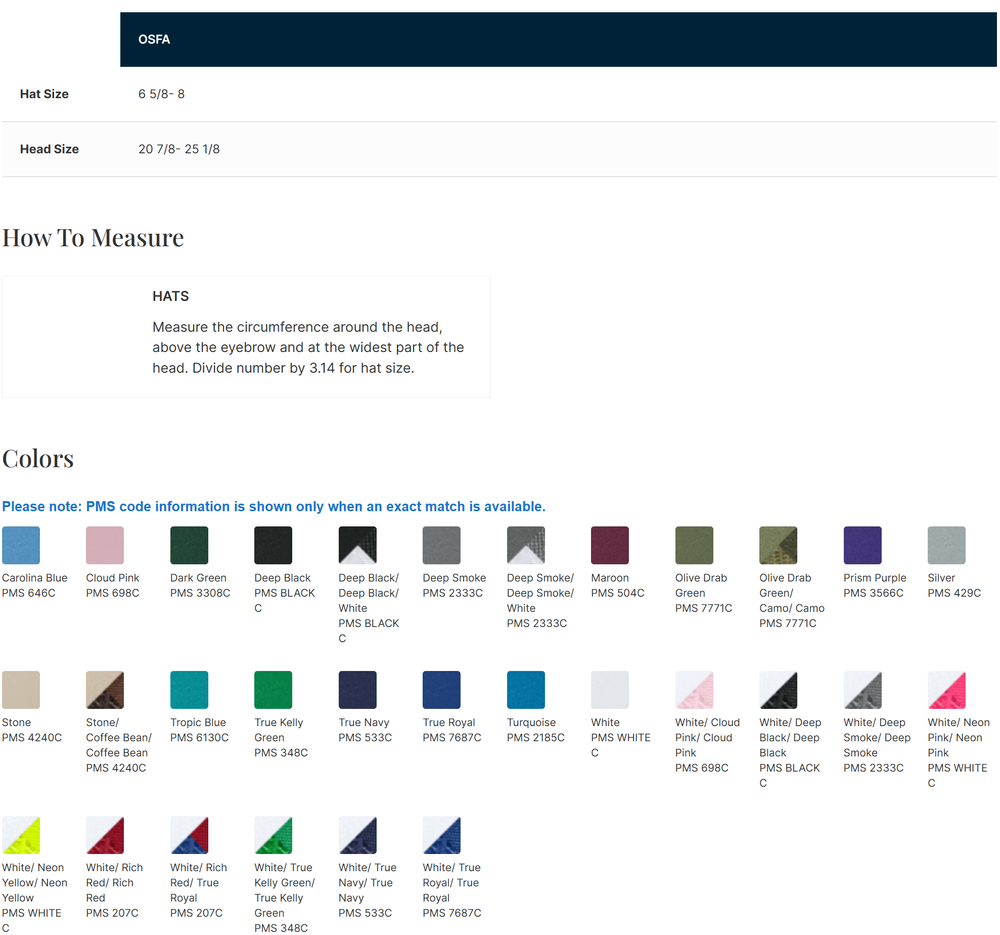Viewport: 1000px width, 935px height.
Task: Select the Stone color swatch
Action: tap(21, 690)
